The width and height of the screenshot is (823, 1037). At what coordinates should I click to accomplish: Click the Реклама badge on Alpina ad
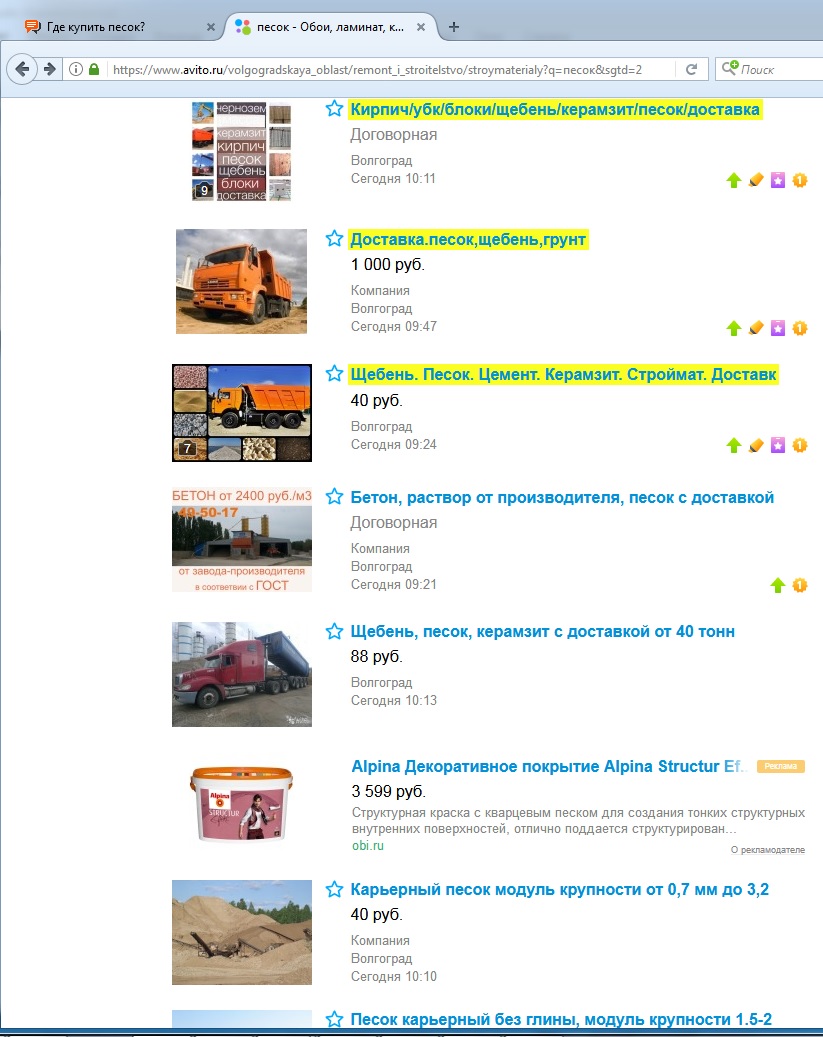(x=781, y=766)
